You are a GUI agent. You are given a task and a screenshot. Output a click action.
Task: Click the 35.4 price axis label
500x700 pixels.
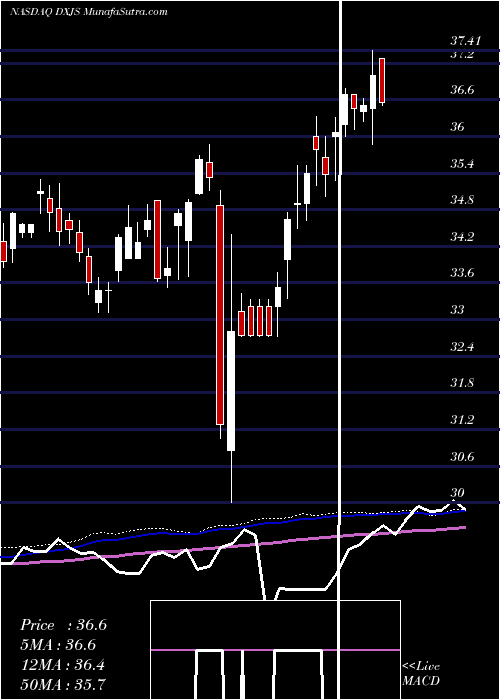462,163
